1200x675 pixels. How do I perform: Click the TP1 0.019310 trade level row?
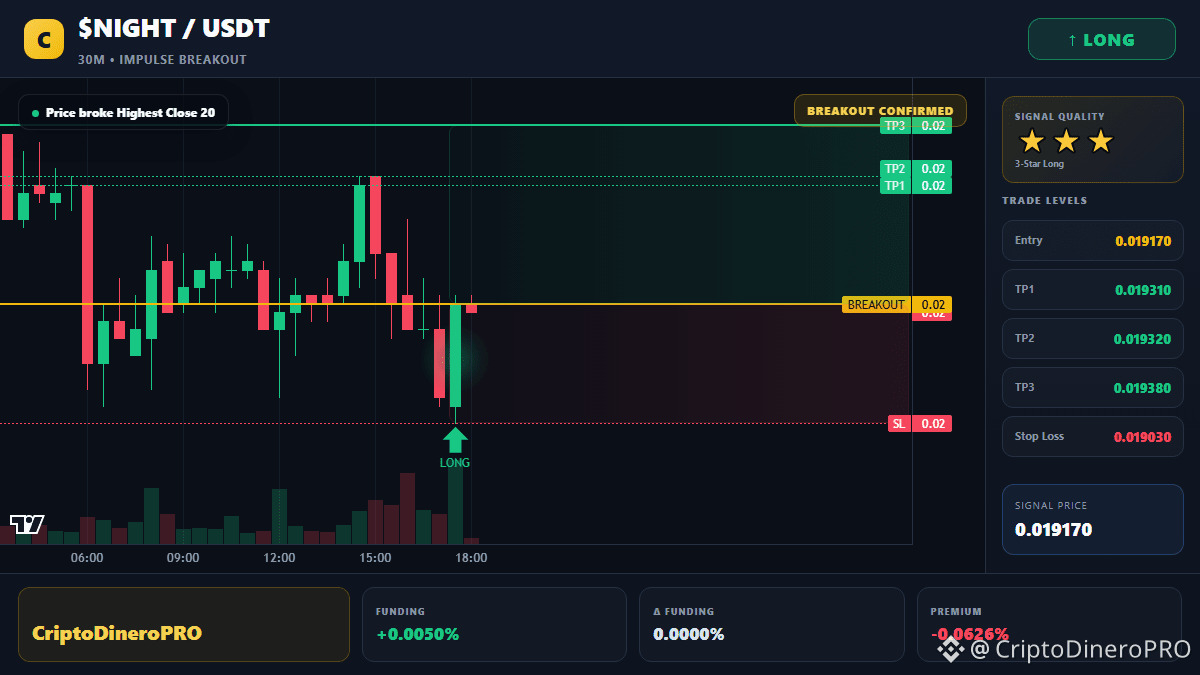[1093, 289]
